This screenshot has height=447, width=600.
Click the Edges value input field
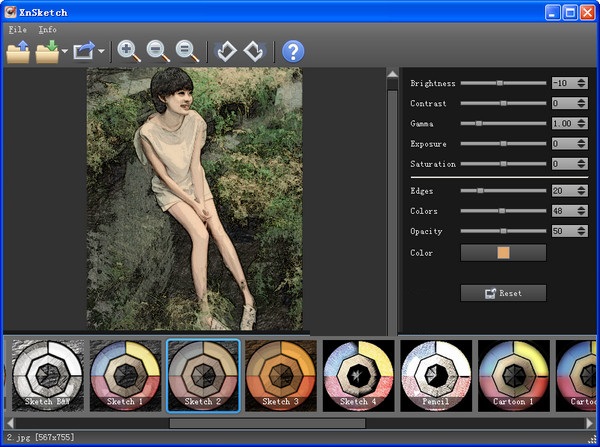coord(563,190)
